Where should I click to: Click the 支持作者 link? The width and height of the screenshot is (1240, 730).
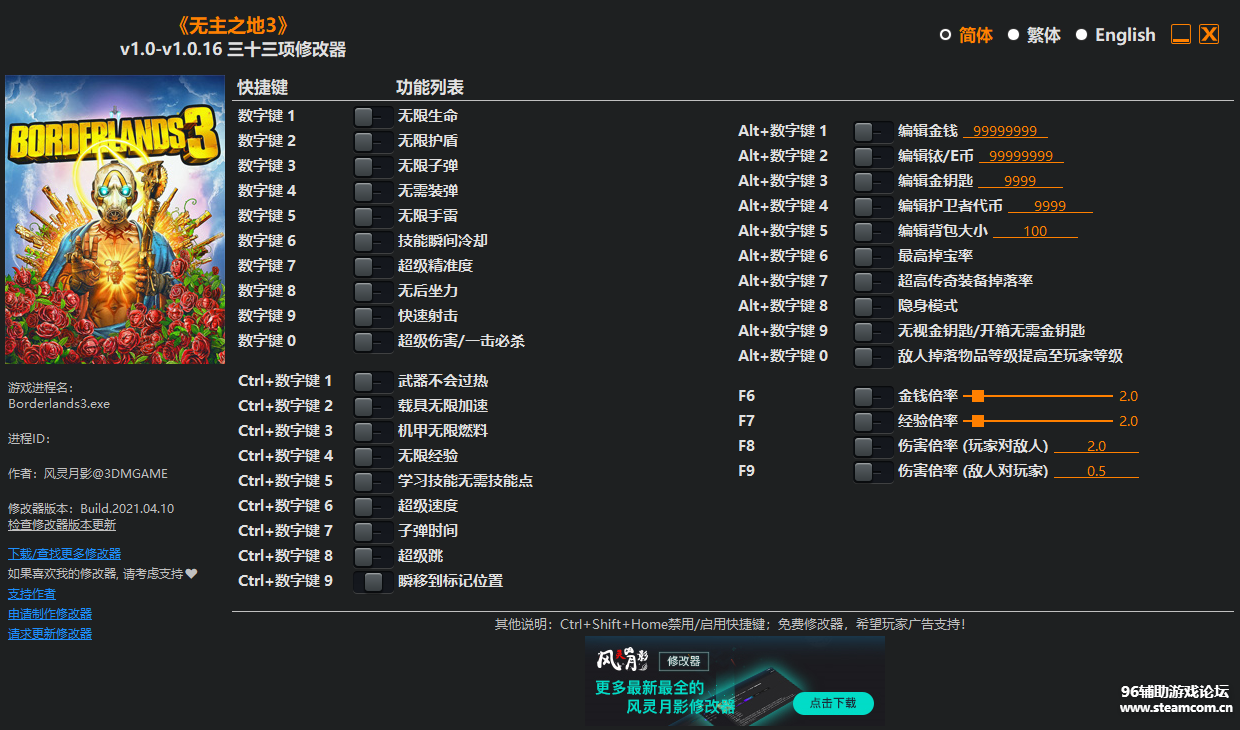[32, 593]
